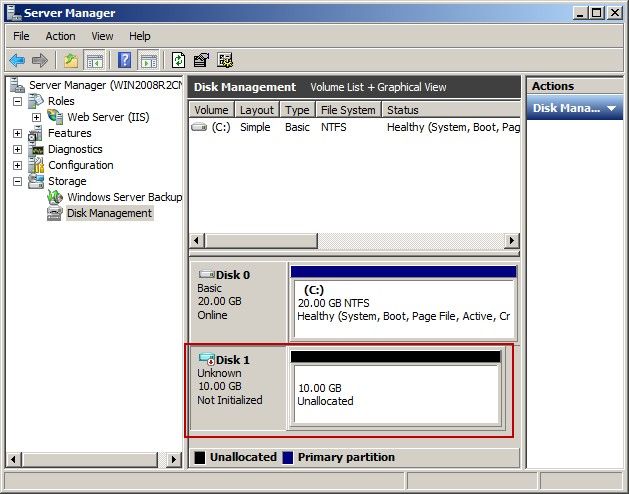Click the Storage icon in tree
Screen dimensions: 629x494
pyautogui.click(x=36, y=181)
